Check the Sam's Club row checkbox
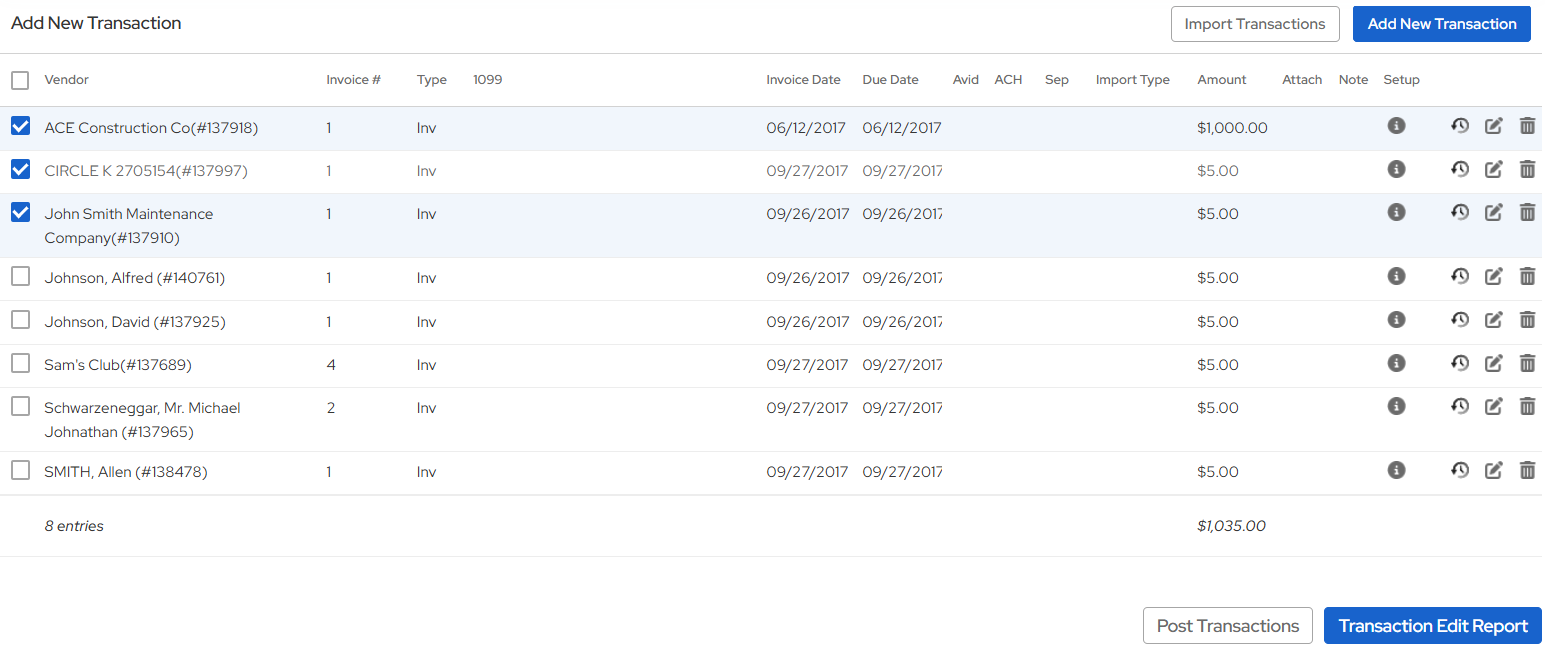This screenshot has height=648, width=1545. [20, 364]
